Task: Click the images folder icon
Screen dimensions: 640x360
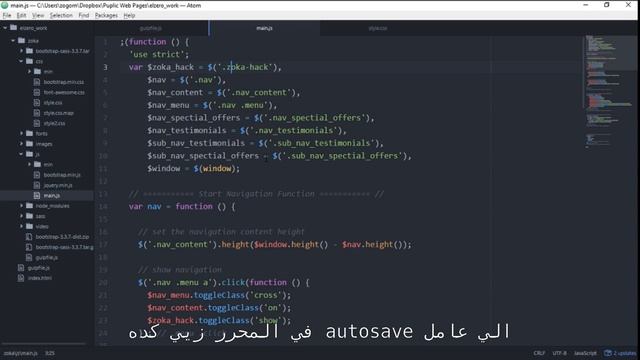Action: coord(29,144)
